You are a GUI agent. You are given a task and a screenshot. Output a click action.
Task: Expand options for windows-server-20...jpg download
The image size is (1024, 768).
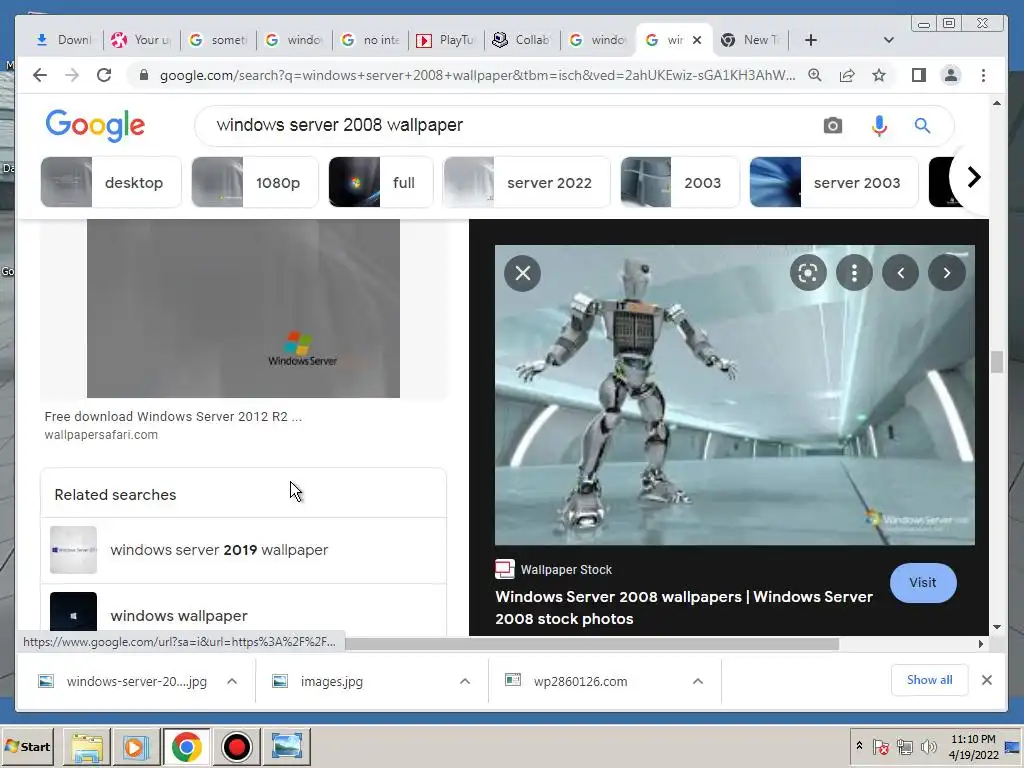[232, 681]
